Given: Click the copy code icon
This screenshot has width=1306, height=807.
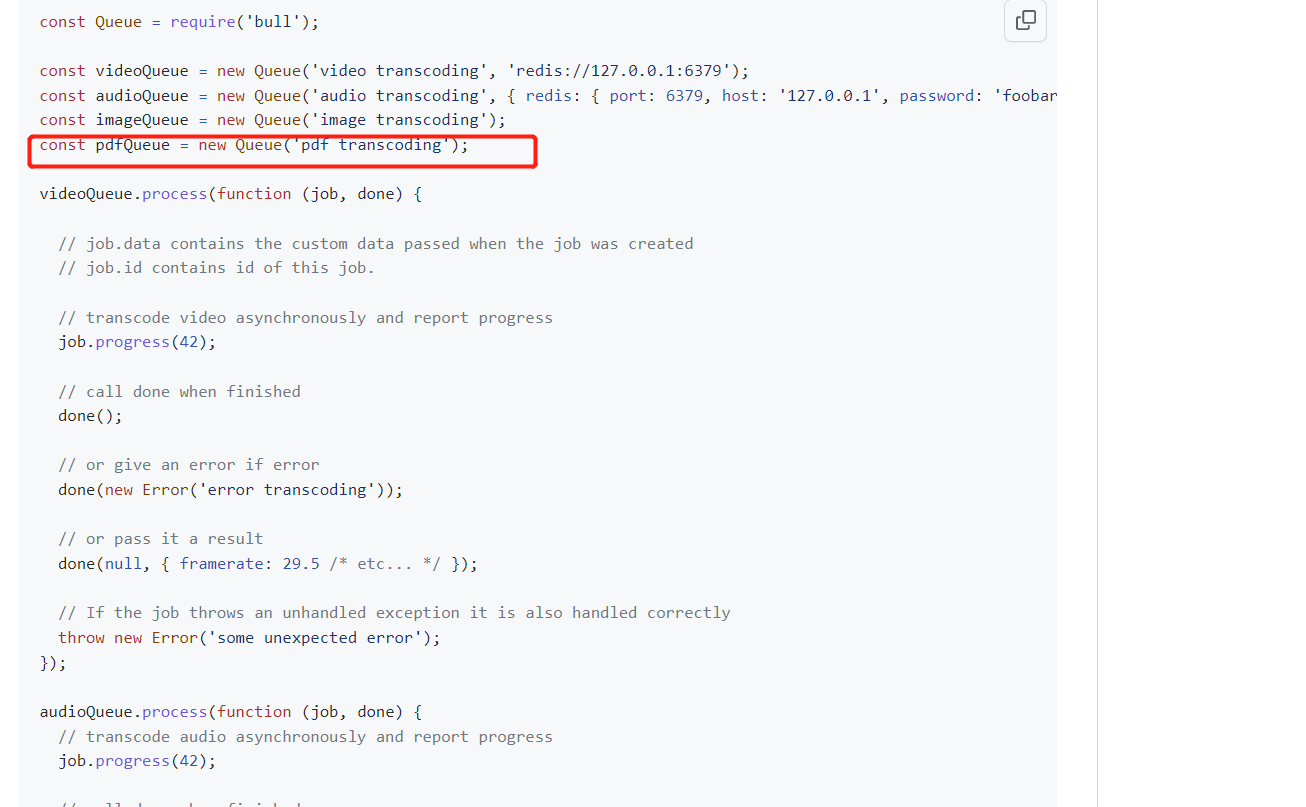Looking at the screenshot, I should click(1025, 20).
